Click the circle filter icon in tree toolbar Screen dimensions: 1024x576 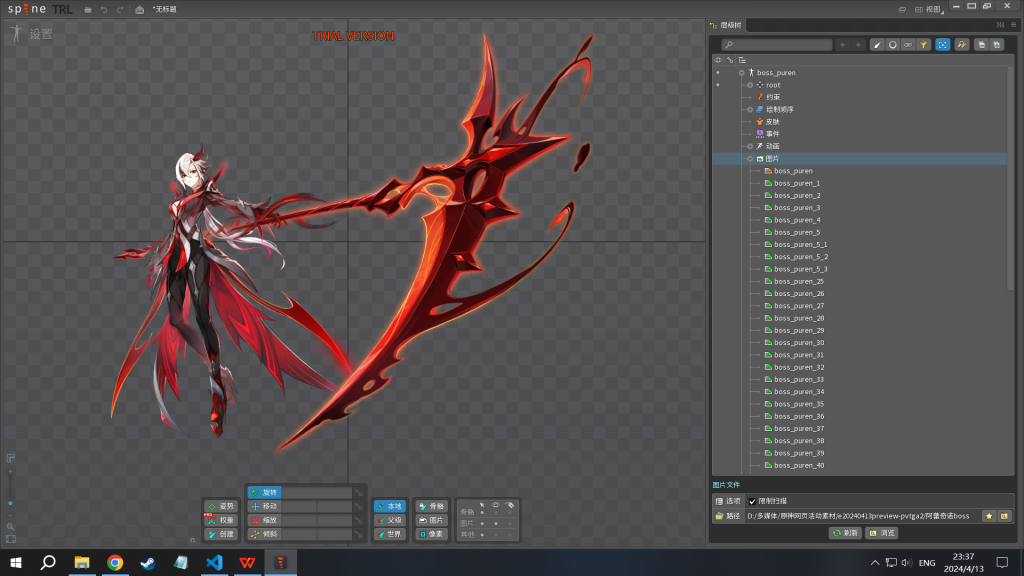coord(893,45)
